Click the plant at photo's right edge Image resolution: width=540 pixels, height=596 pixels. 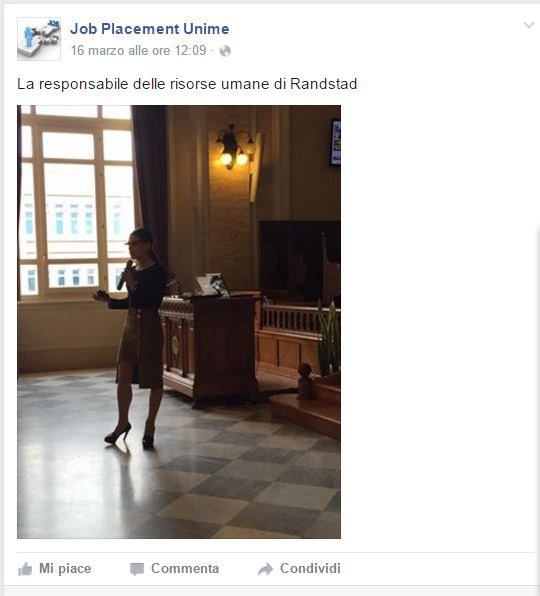pos(329,338)
